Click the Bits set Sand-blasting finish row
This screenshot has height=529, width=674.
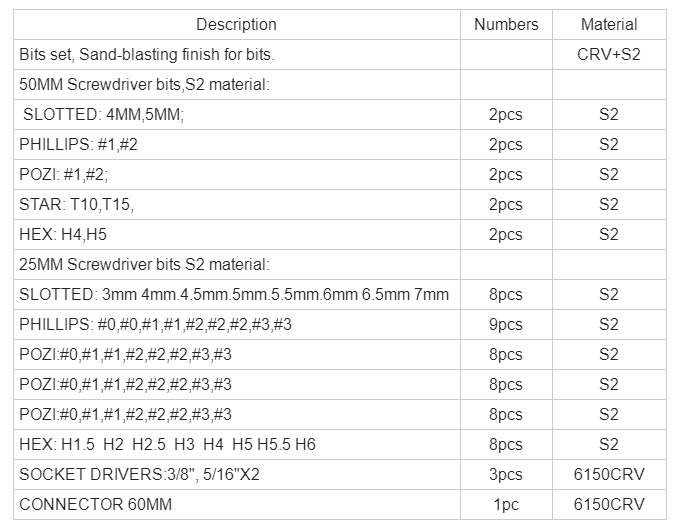[340, 55]
